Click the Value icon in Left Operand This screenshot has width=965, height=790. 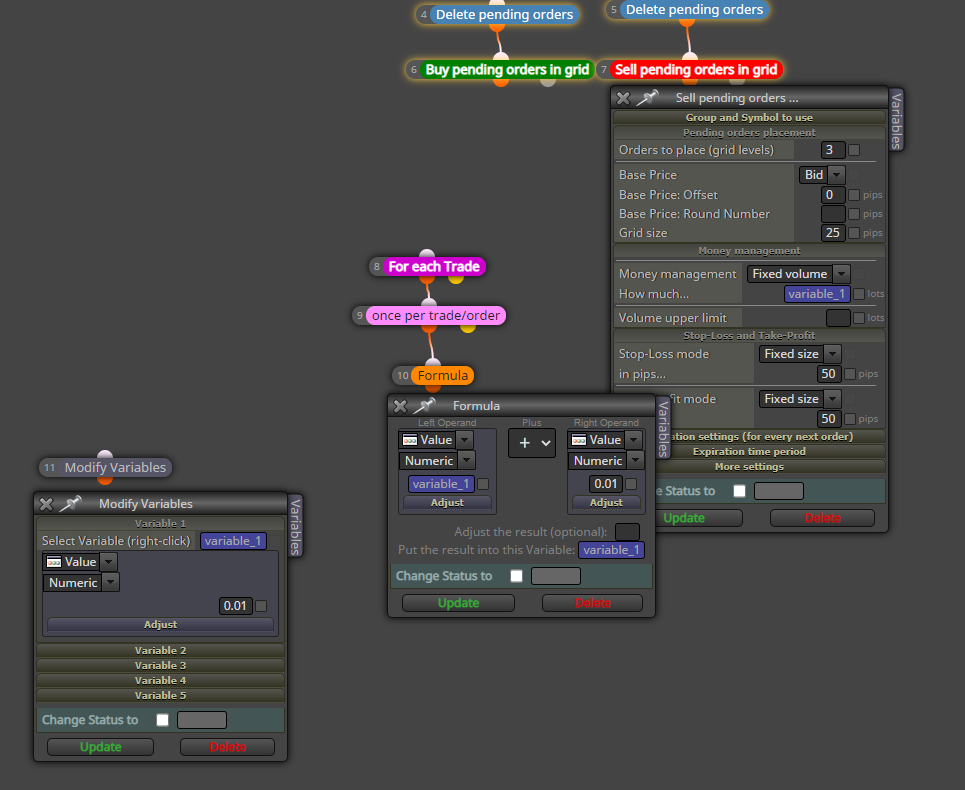point(410,440)
